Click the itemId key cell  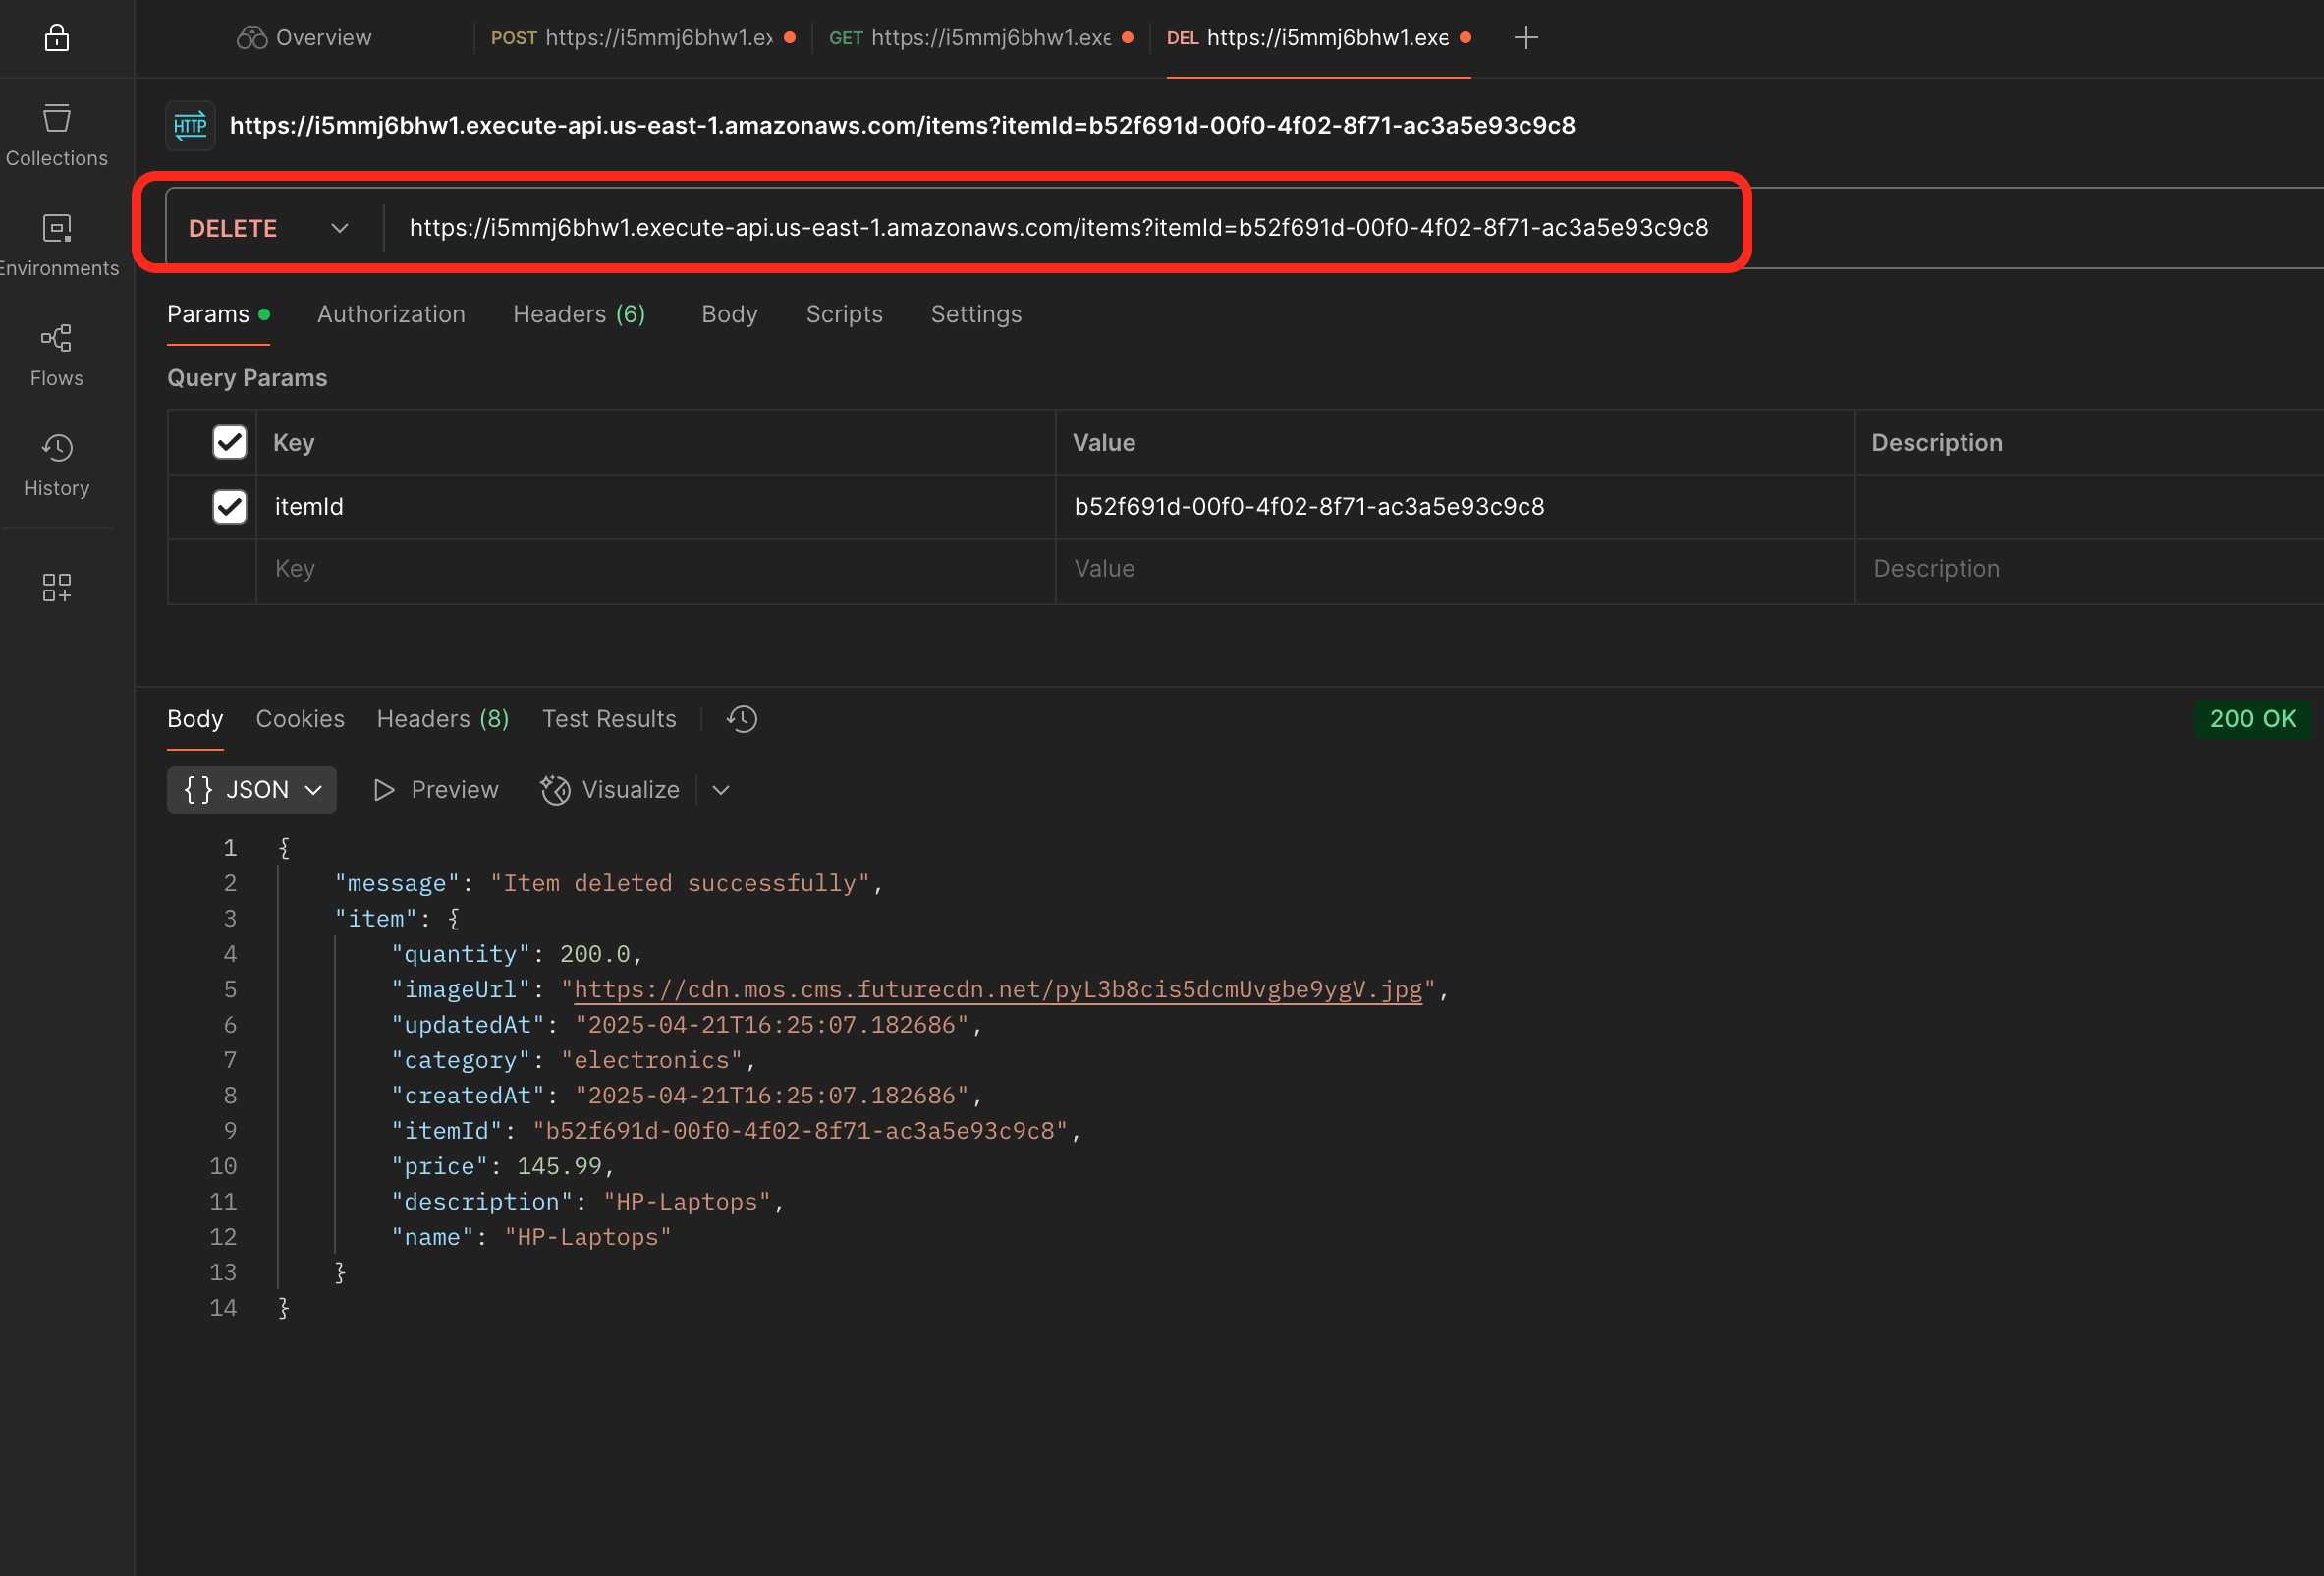tap(655, 506)
